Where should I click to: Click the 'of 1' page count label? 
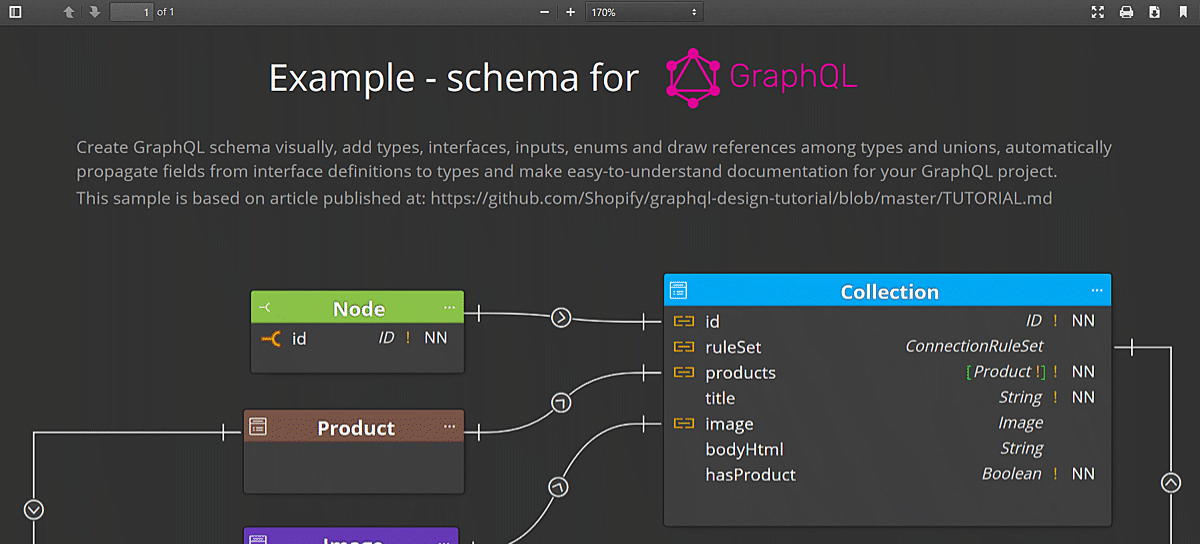click(x=166, y=12)
